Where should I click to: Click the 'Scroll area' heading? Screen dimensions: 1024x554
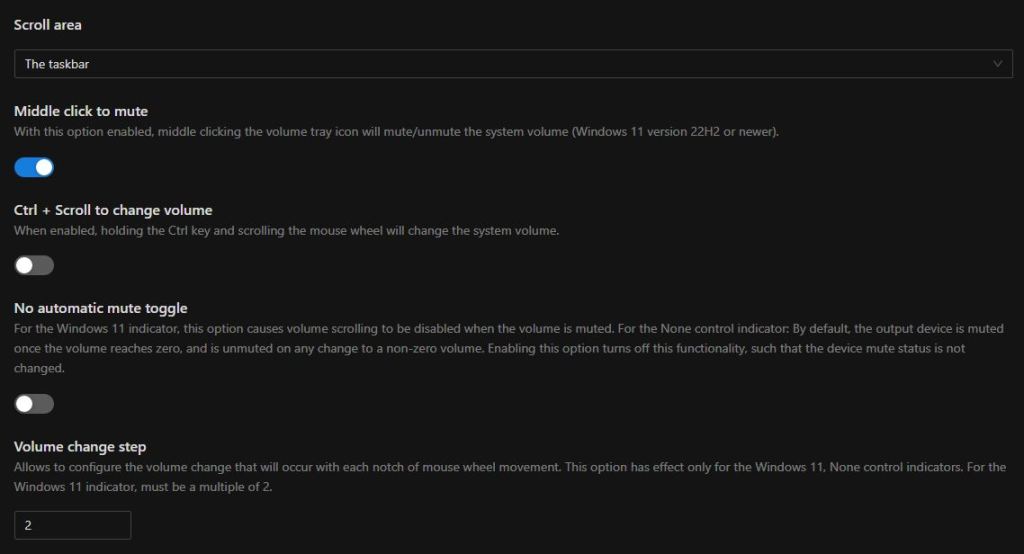pos(48,25)
